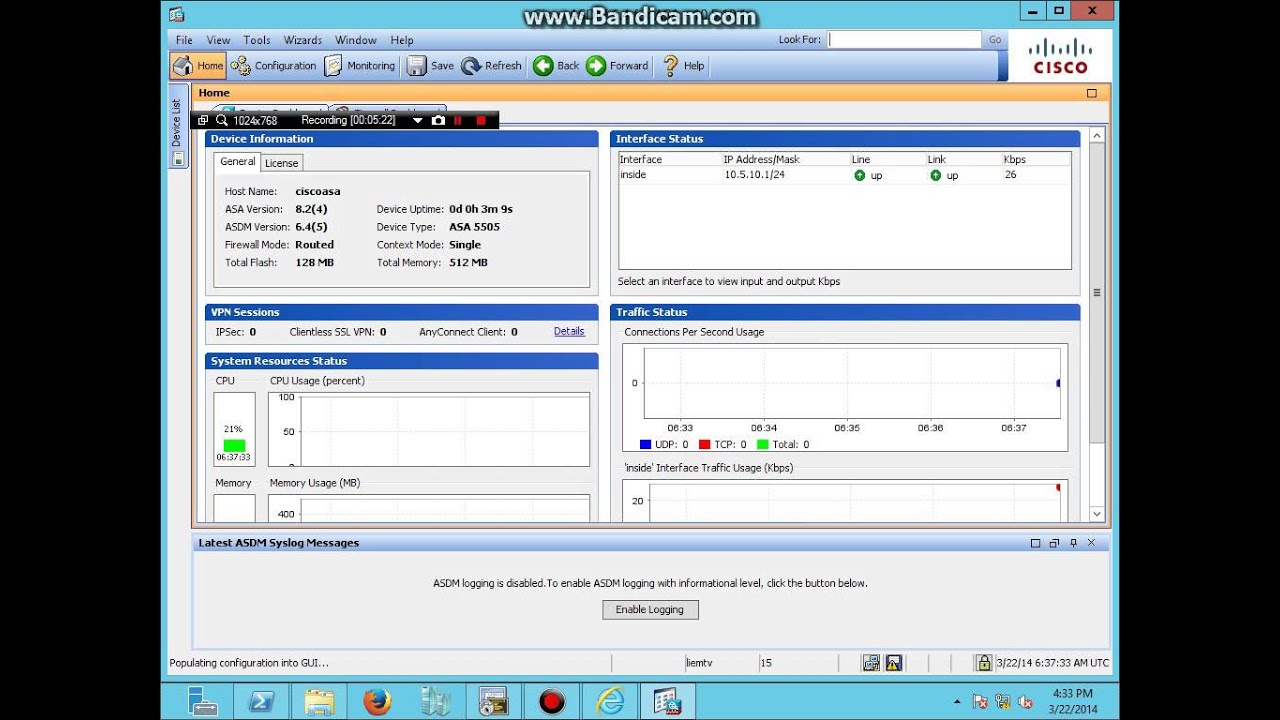This screenshot has width=1280, height=720.
Task: Click the green Back arrow icon
Action: click(543, 66)
